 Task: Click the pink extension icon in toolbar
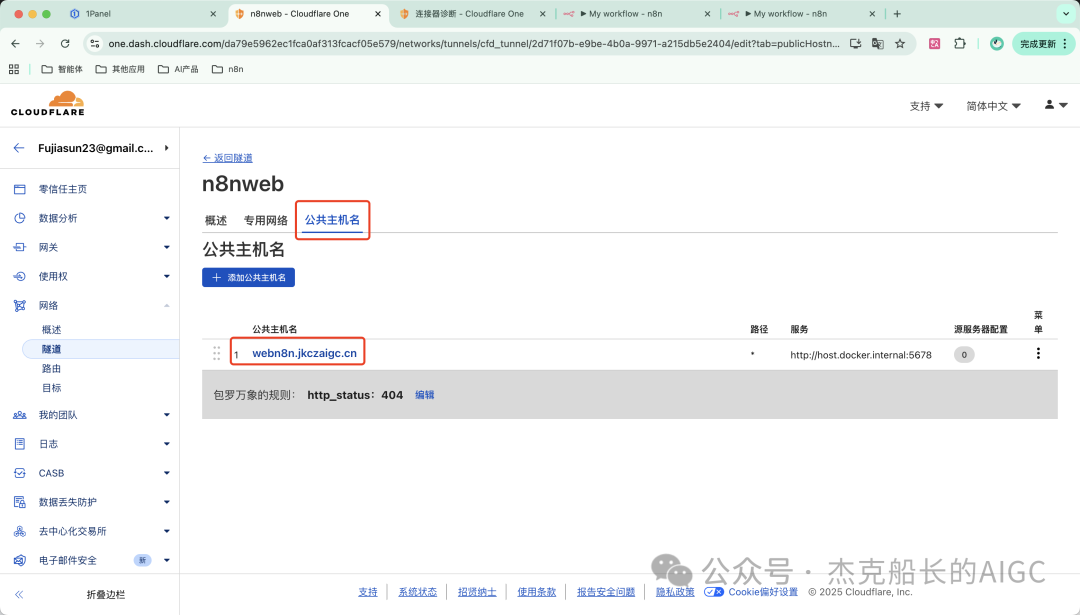[935, 43]
